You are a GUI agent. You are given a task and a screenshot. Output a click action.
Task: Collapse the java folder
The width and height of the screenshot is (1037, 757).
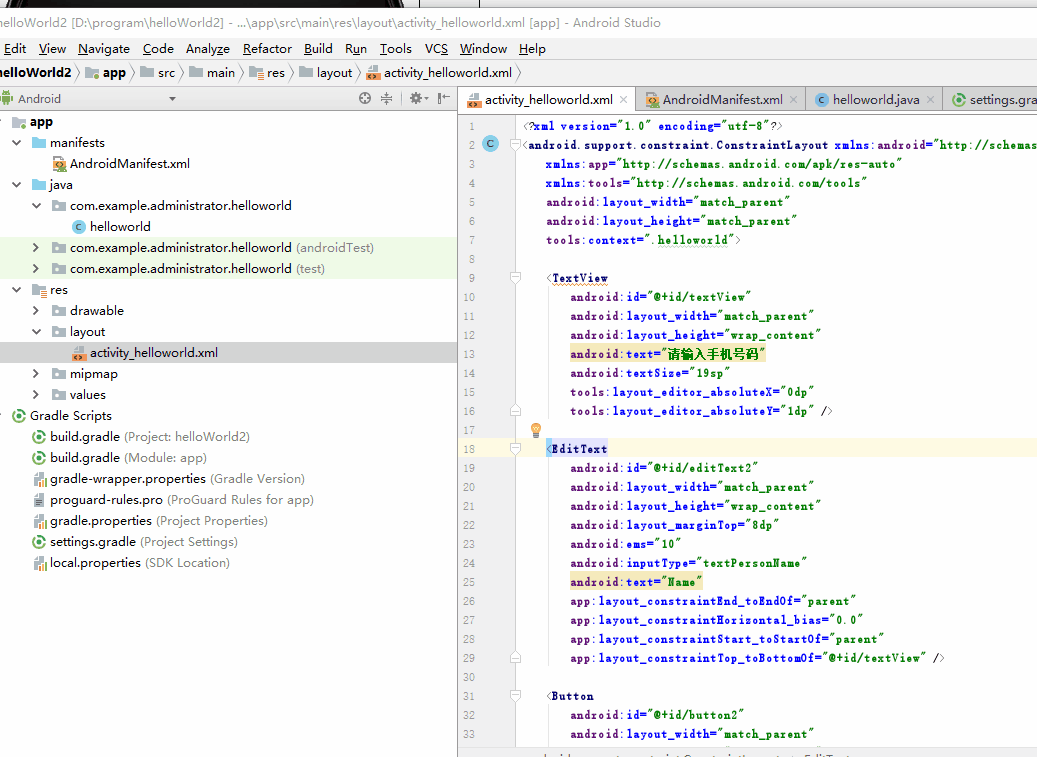point(17,185)
